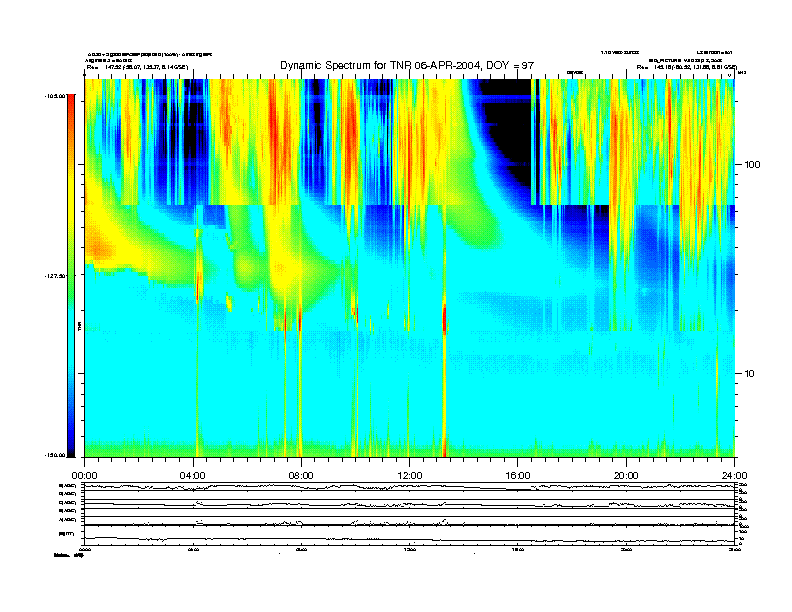
Task: Click the bottom line-trace panel below spectrum
Action: 410,513
